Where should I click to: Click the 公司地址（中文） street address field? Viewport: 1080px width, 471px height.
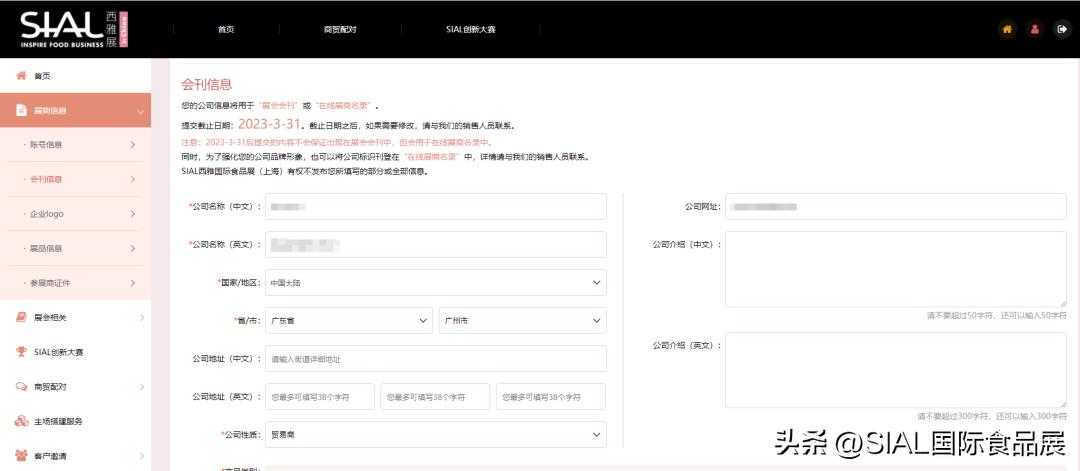pyautogui.click(x=436, y=359)
